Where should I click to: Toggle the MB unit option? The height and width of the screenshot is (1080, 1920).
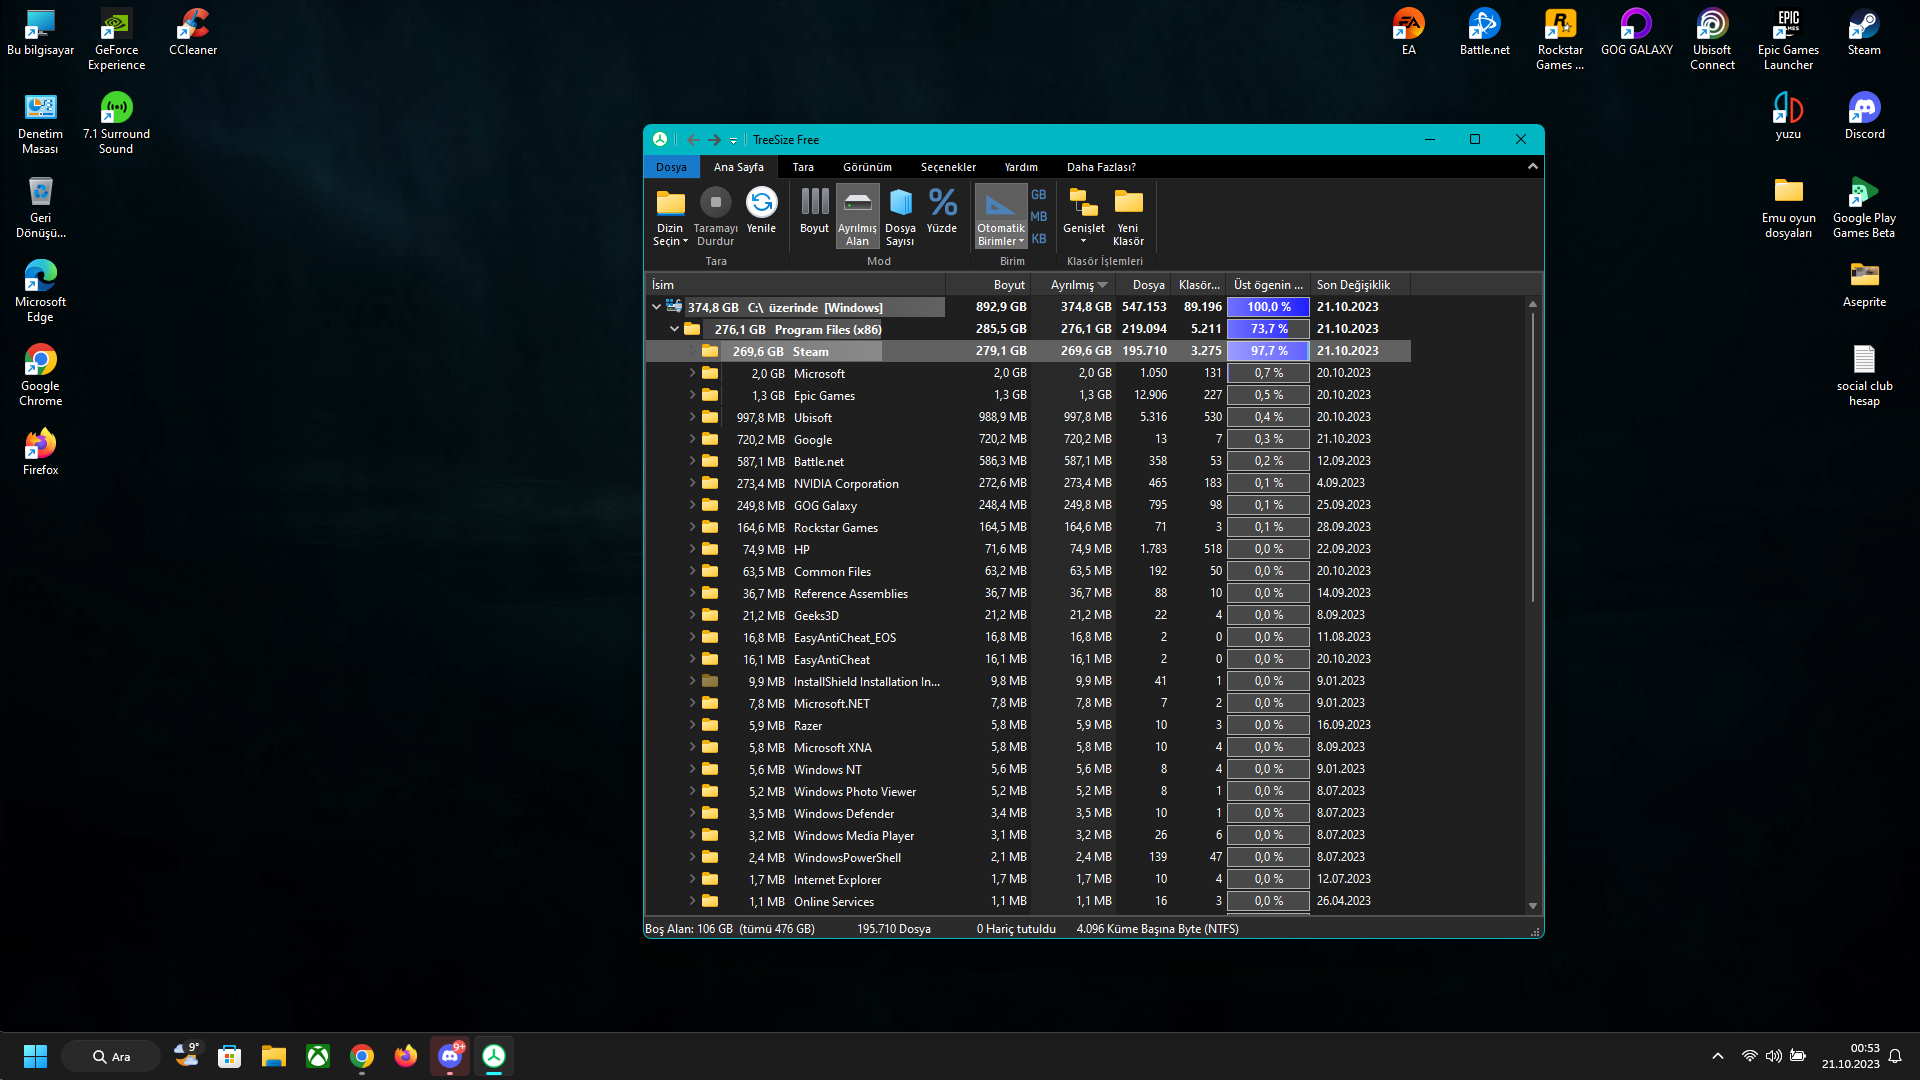click(x=1039, y=217)
